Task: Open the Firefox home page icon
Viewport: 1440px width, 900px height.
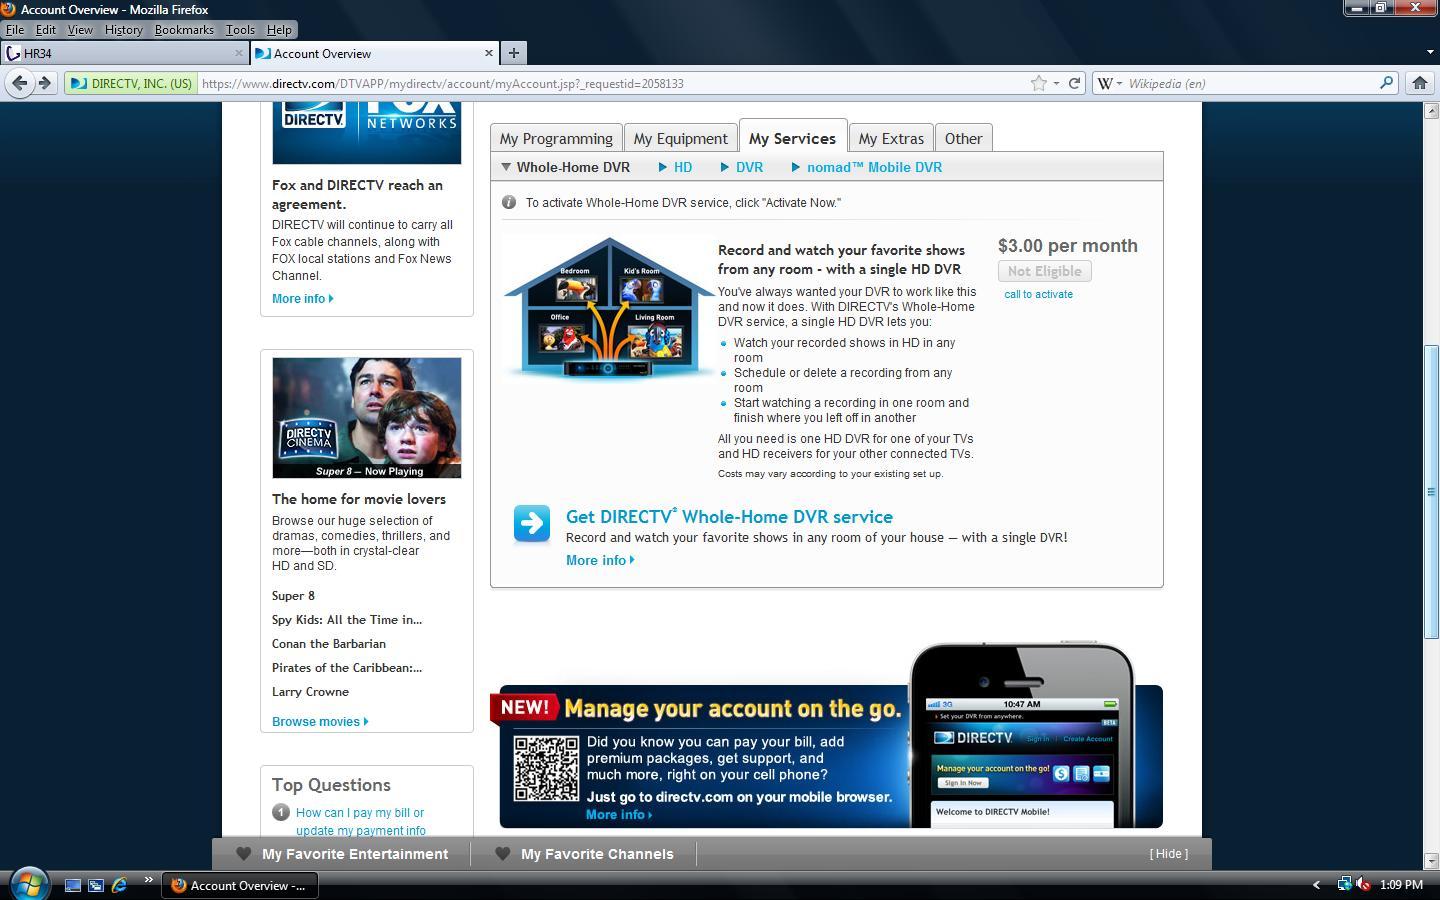Action: pos(1419,83)
